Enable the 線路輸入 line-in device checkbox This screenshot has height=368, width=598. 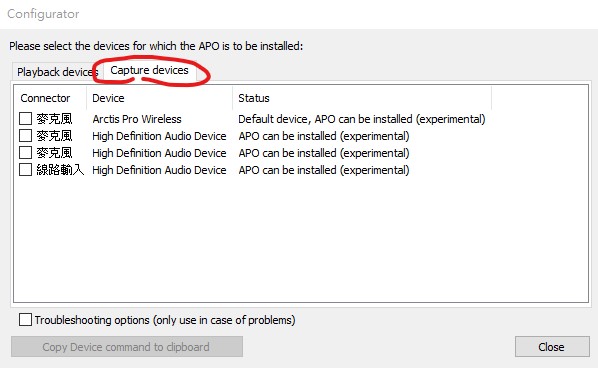coord(26,169)
